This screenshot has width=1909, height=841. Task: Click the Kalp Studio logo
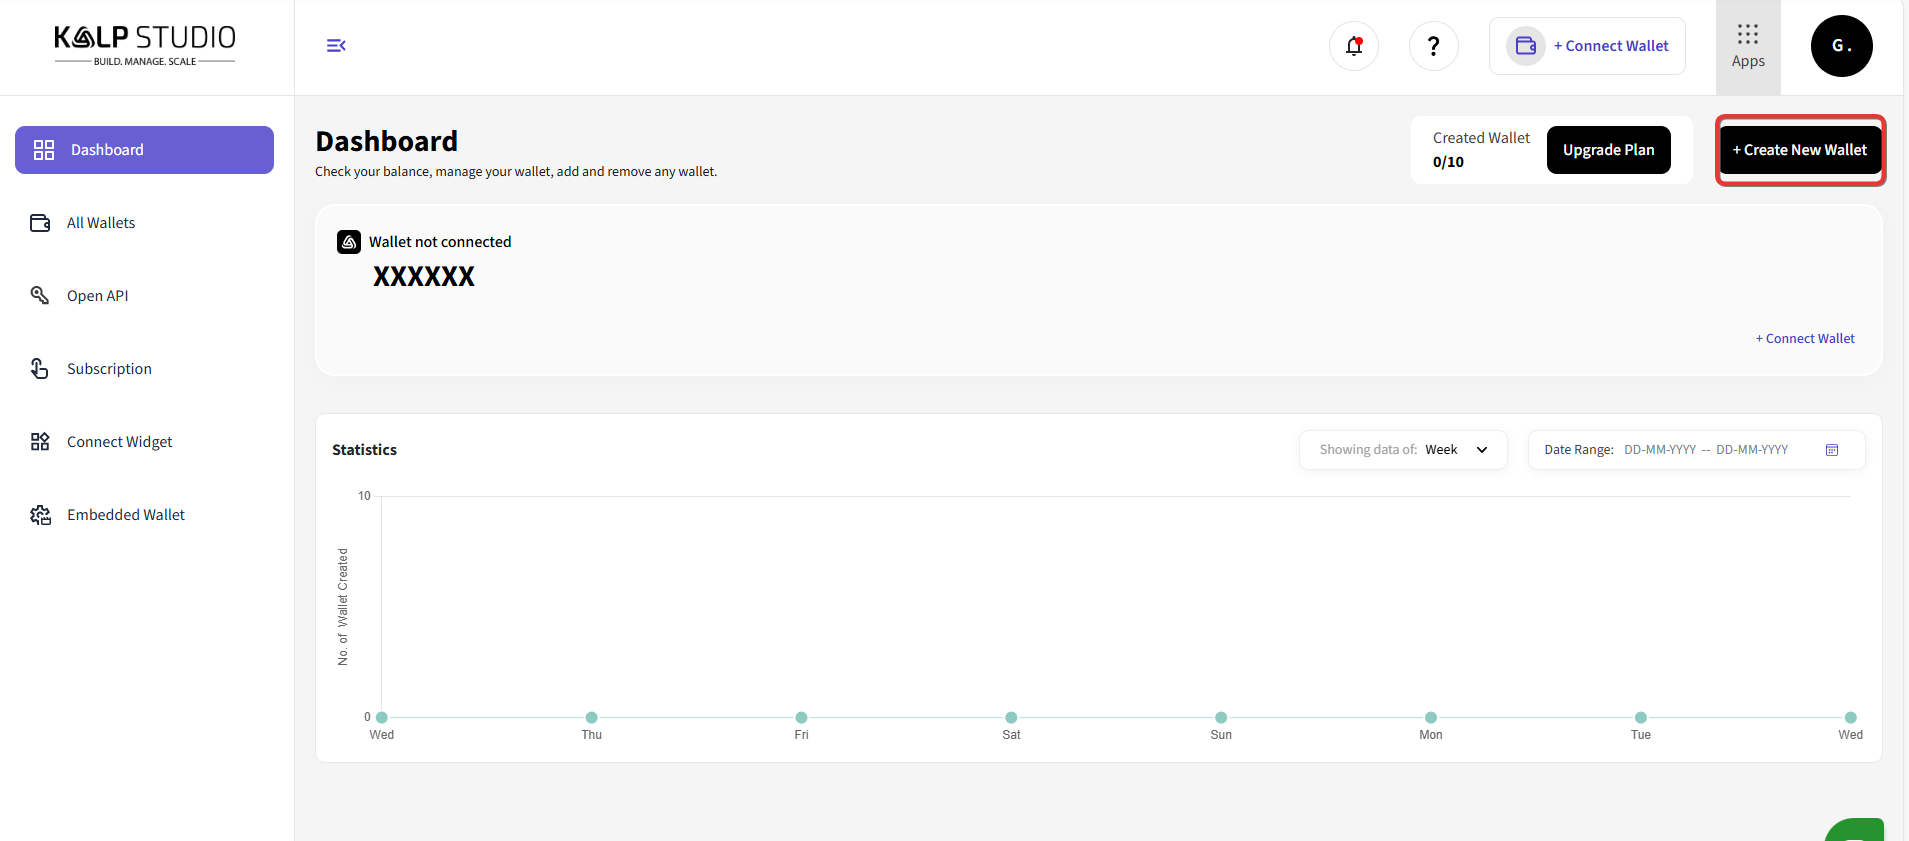click(145, 46)
